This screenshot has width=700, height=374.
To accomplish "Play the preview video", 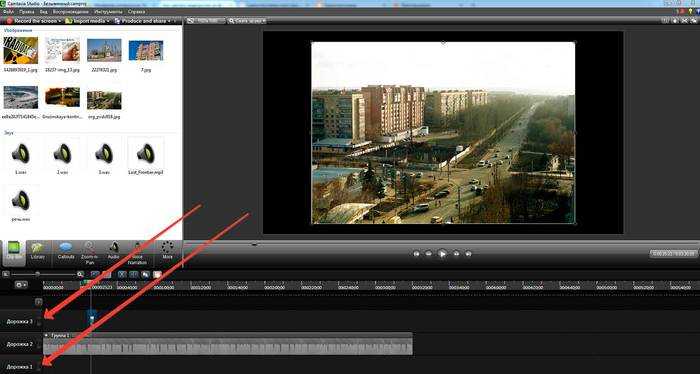I will click(442, 253).
